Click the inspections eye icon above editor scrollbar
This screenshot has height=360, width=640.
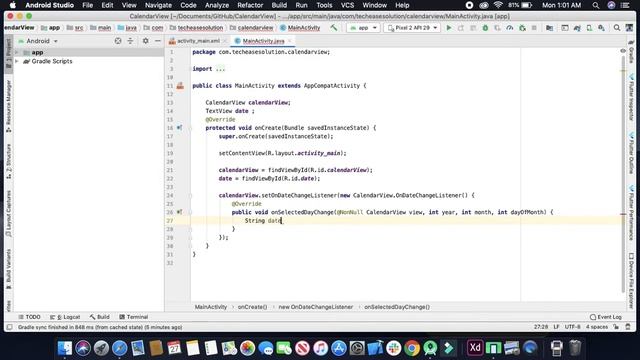(623, 51)
